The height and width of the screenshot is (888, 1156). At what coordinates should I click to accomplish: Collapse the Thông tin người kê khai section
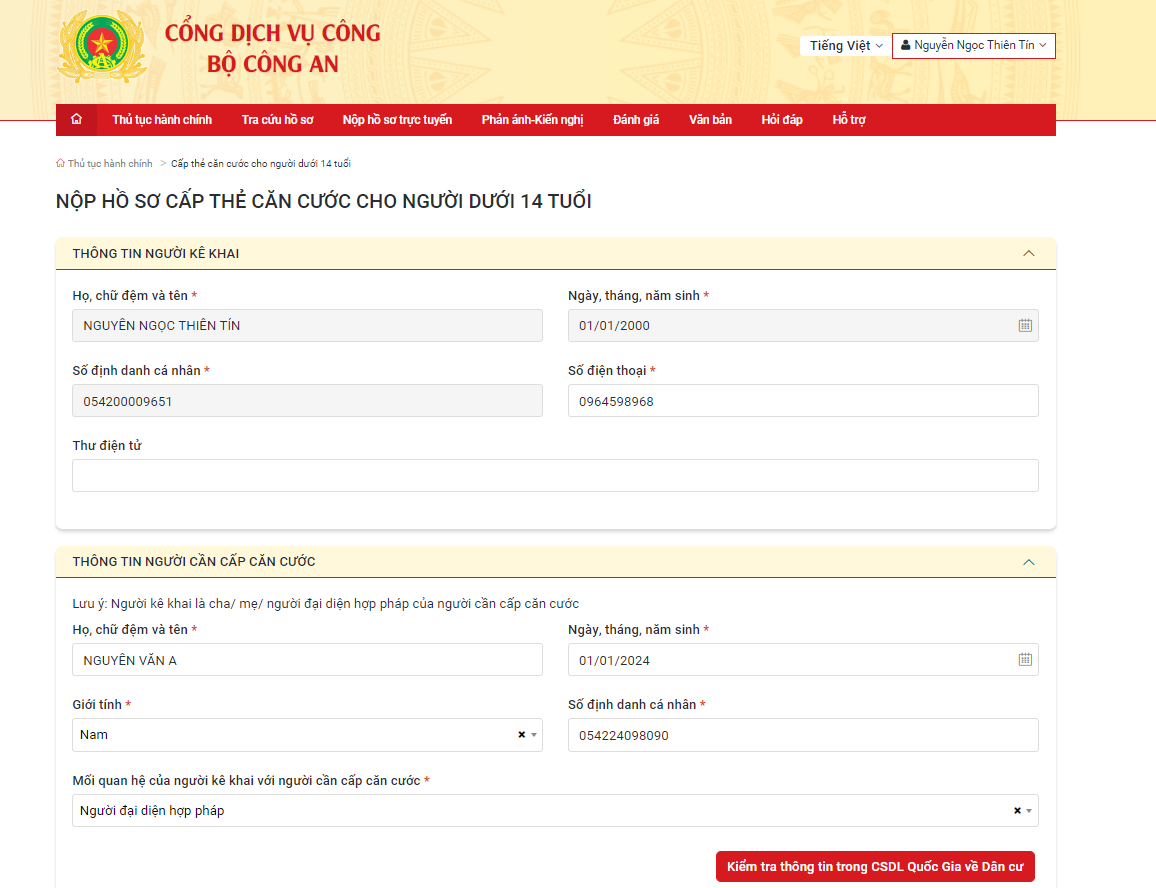(x=1028, y=254)
